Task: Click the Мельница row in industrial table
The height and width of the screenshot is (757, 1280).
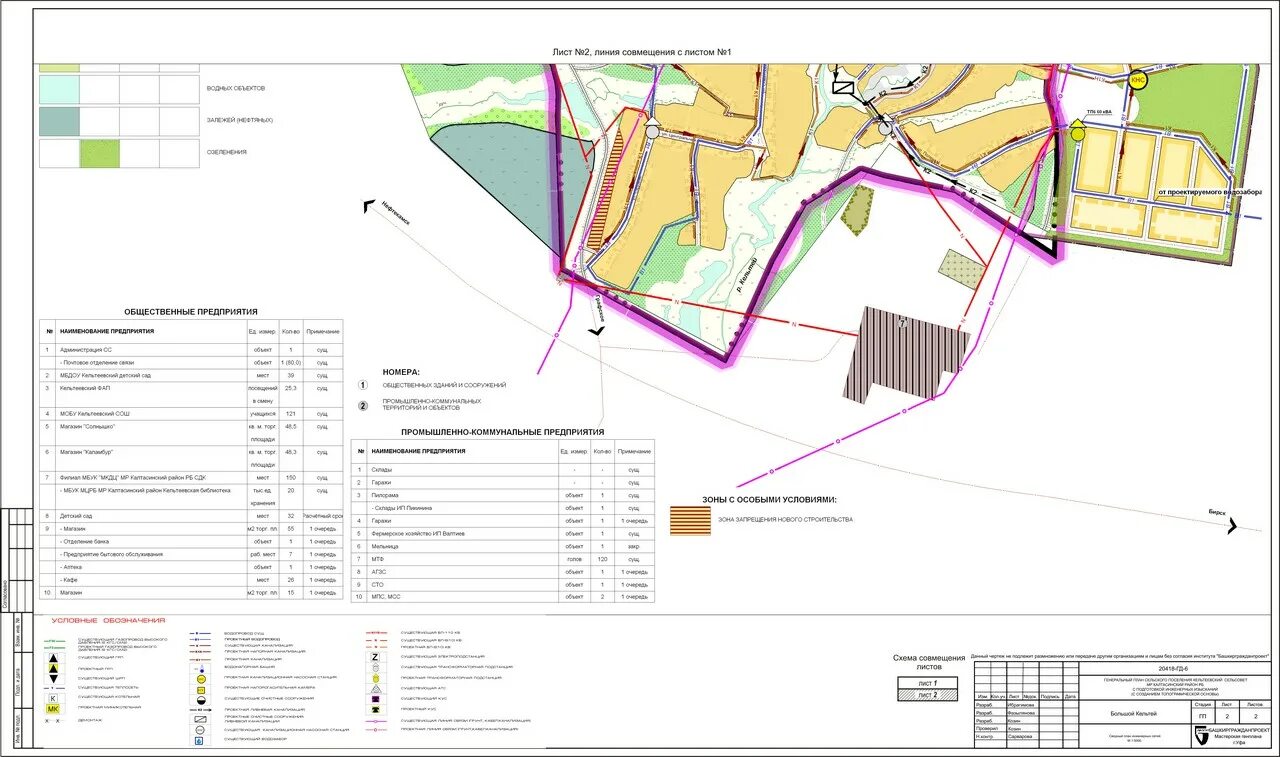Action: [x=503, y=546]
